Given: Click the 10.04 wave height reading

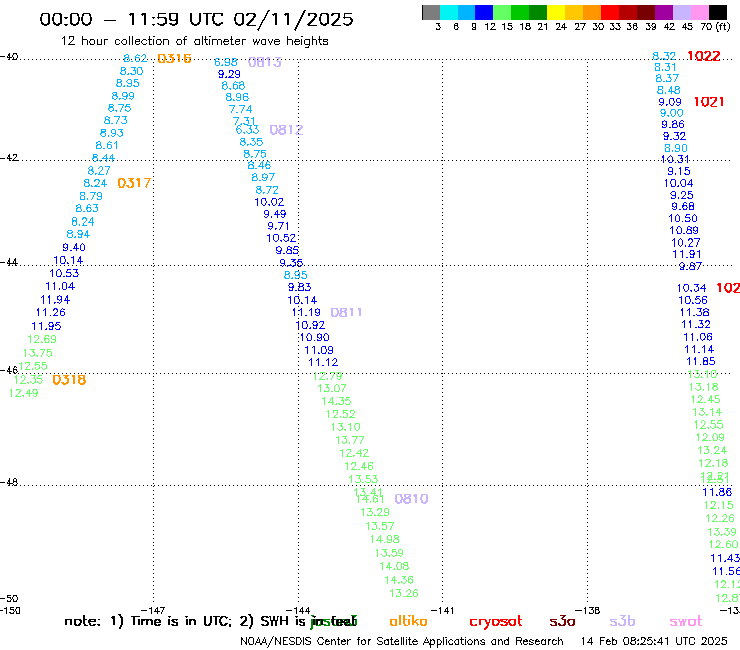Looking at the screenshot, I should click(678, 184).
